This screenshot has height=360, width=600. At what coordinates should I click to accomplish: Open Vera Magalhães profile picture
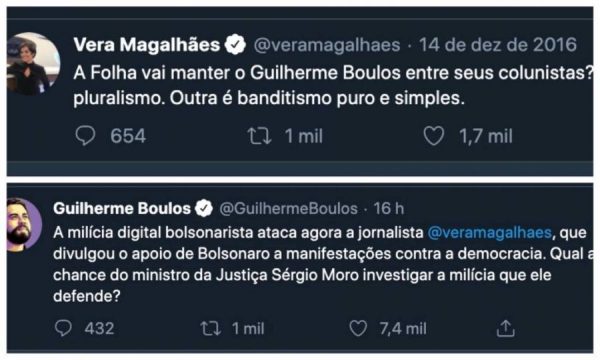(33, 64)
